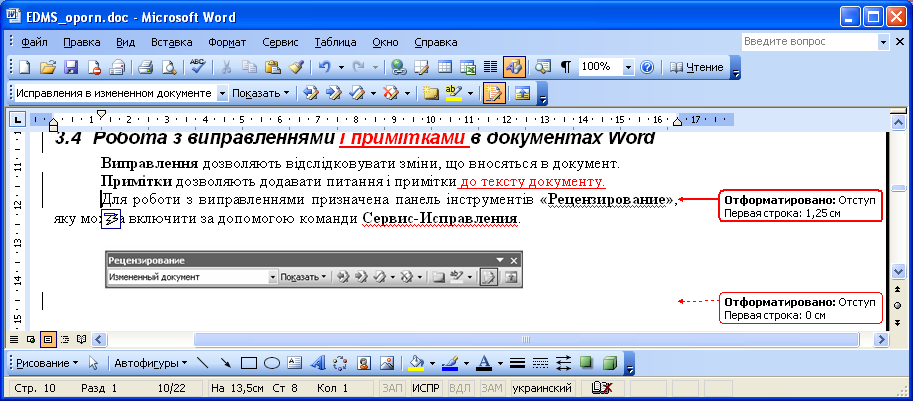
Task: Click the Paste clipboard icon
Action: pyautogui.click(x=273, y=67)
